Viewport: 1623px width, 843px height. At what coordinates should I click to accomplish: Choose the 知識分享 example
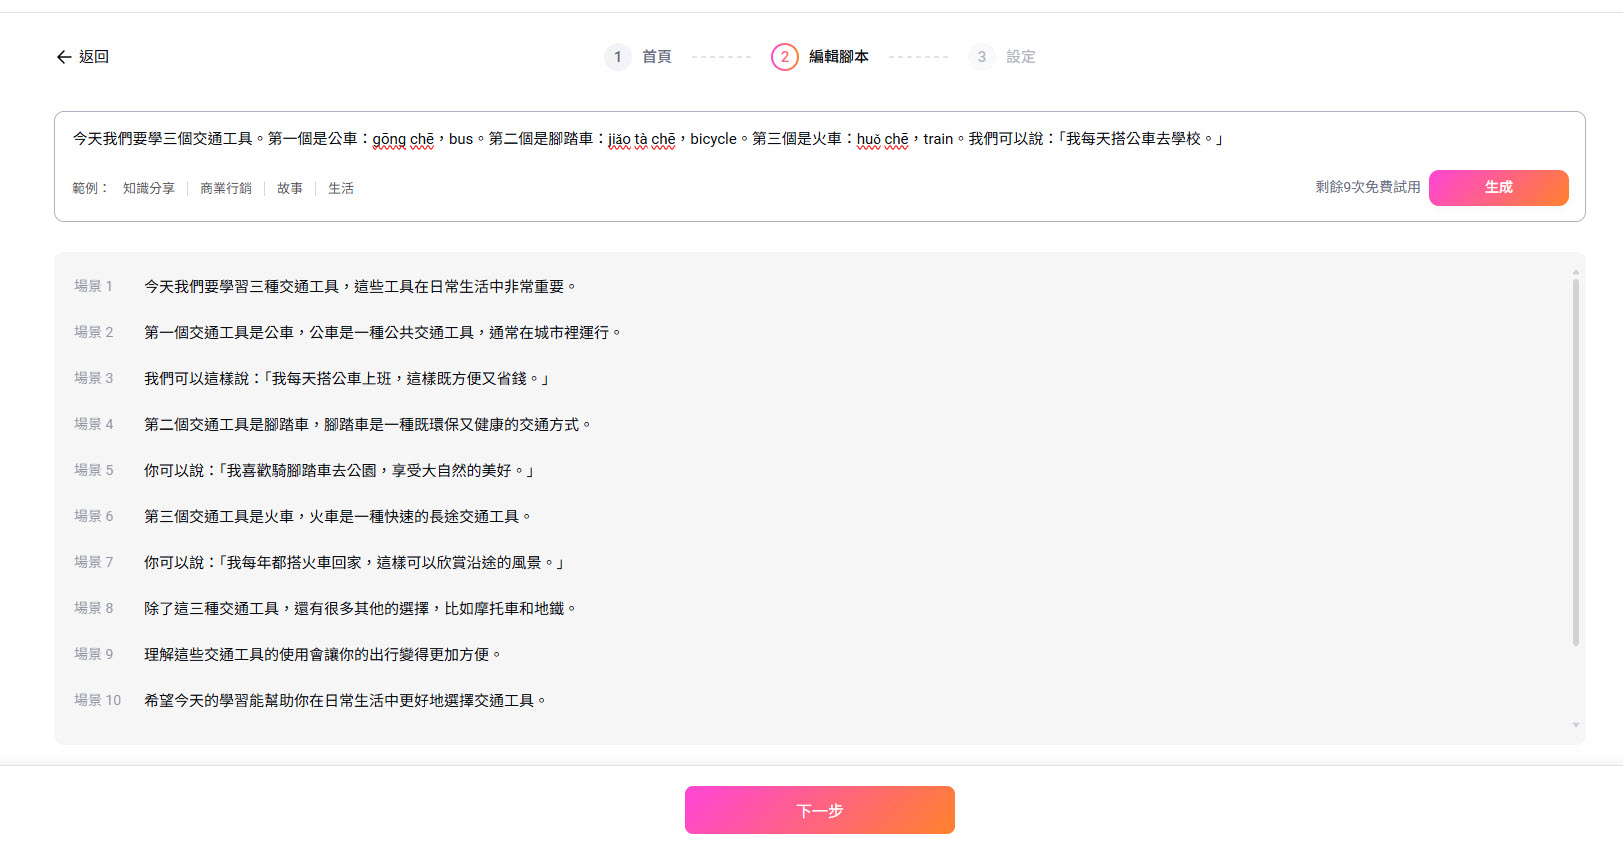click(149, 188)
